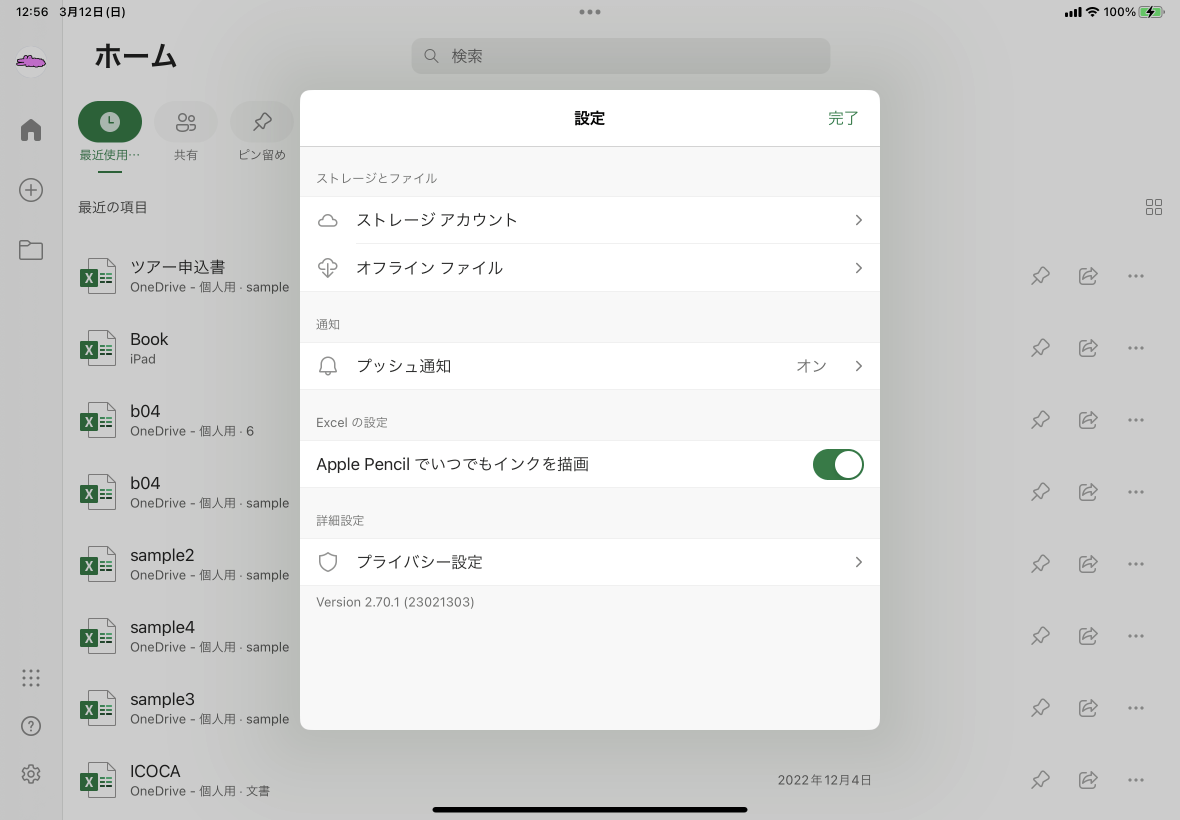Open the ツアー申込書 file name
The image size is (1180, 820).
178,267
